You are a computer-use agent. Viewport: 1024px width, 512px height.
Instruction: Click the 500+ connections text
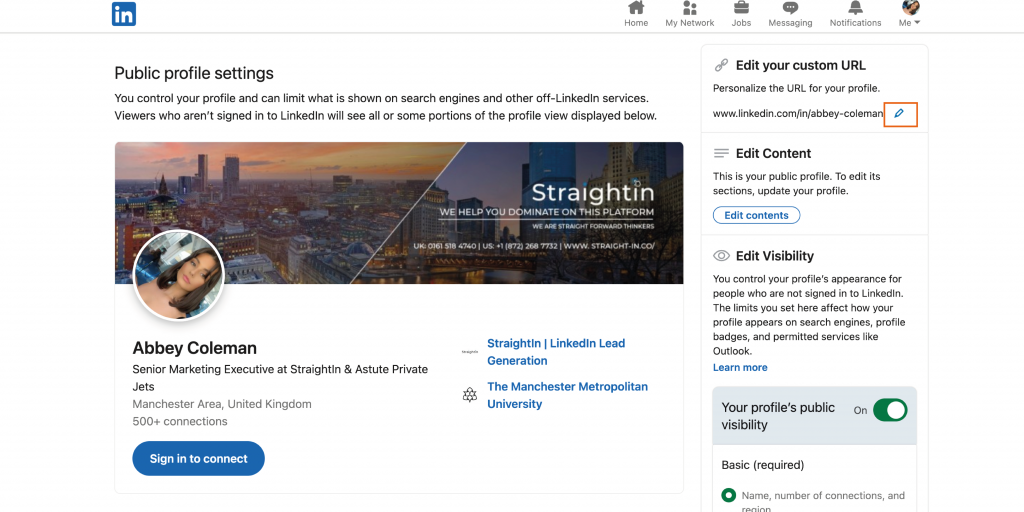pos(180,421)
